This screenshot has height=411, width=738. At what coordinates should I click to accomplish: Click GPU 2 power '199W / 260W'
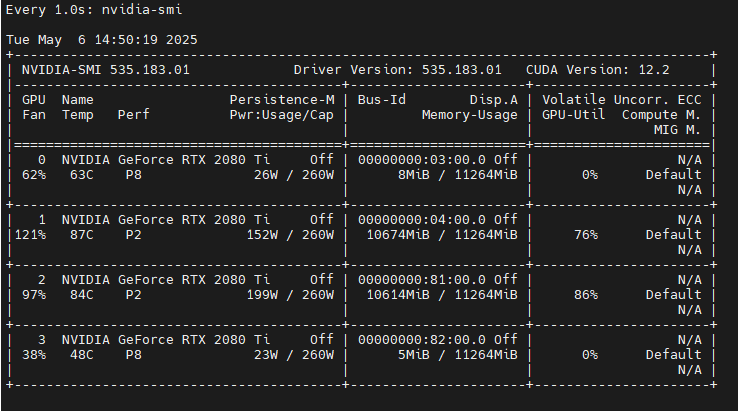pos(290,295)
